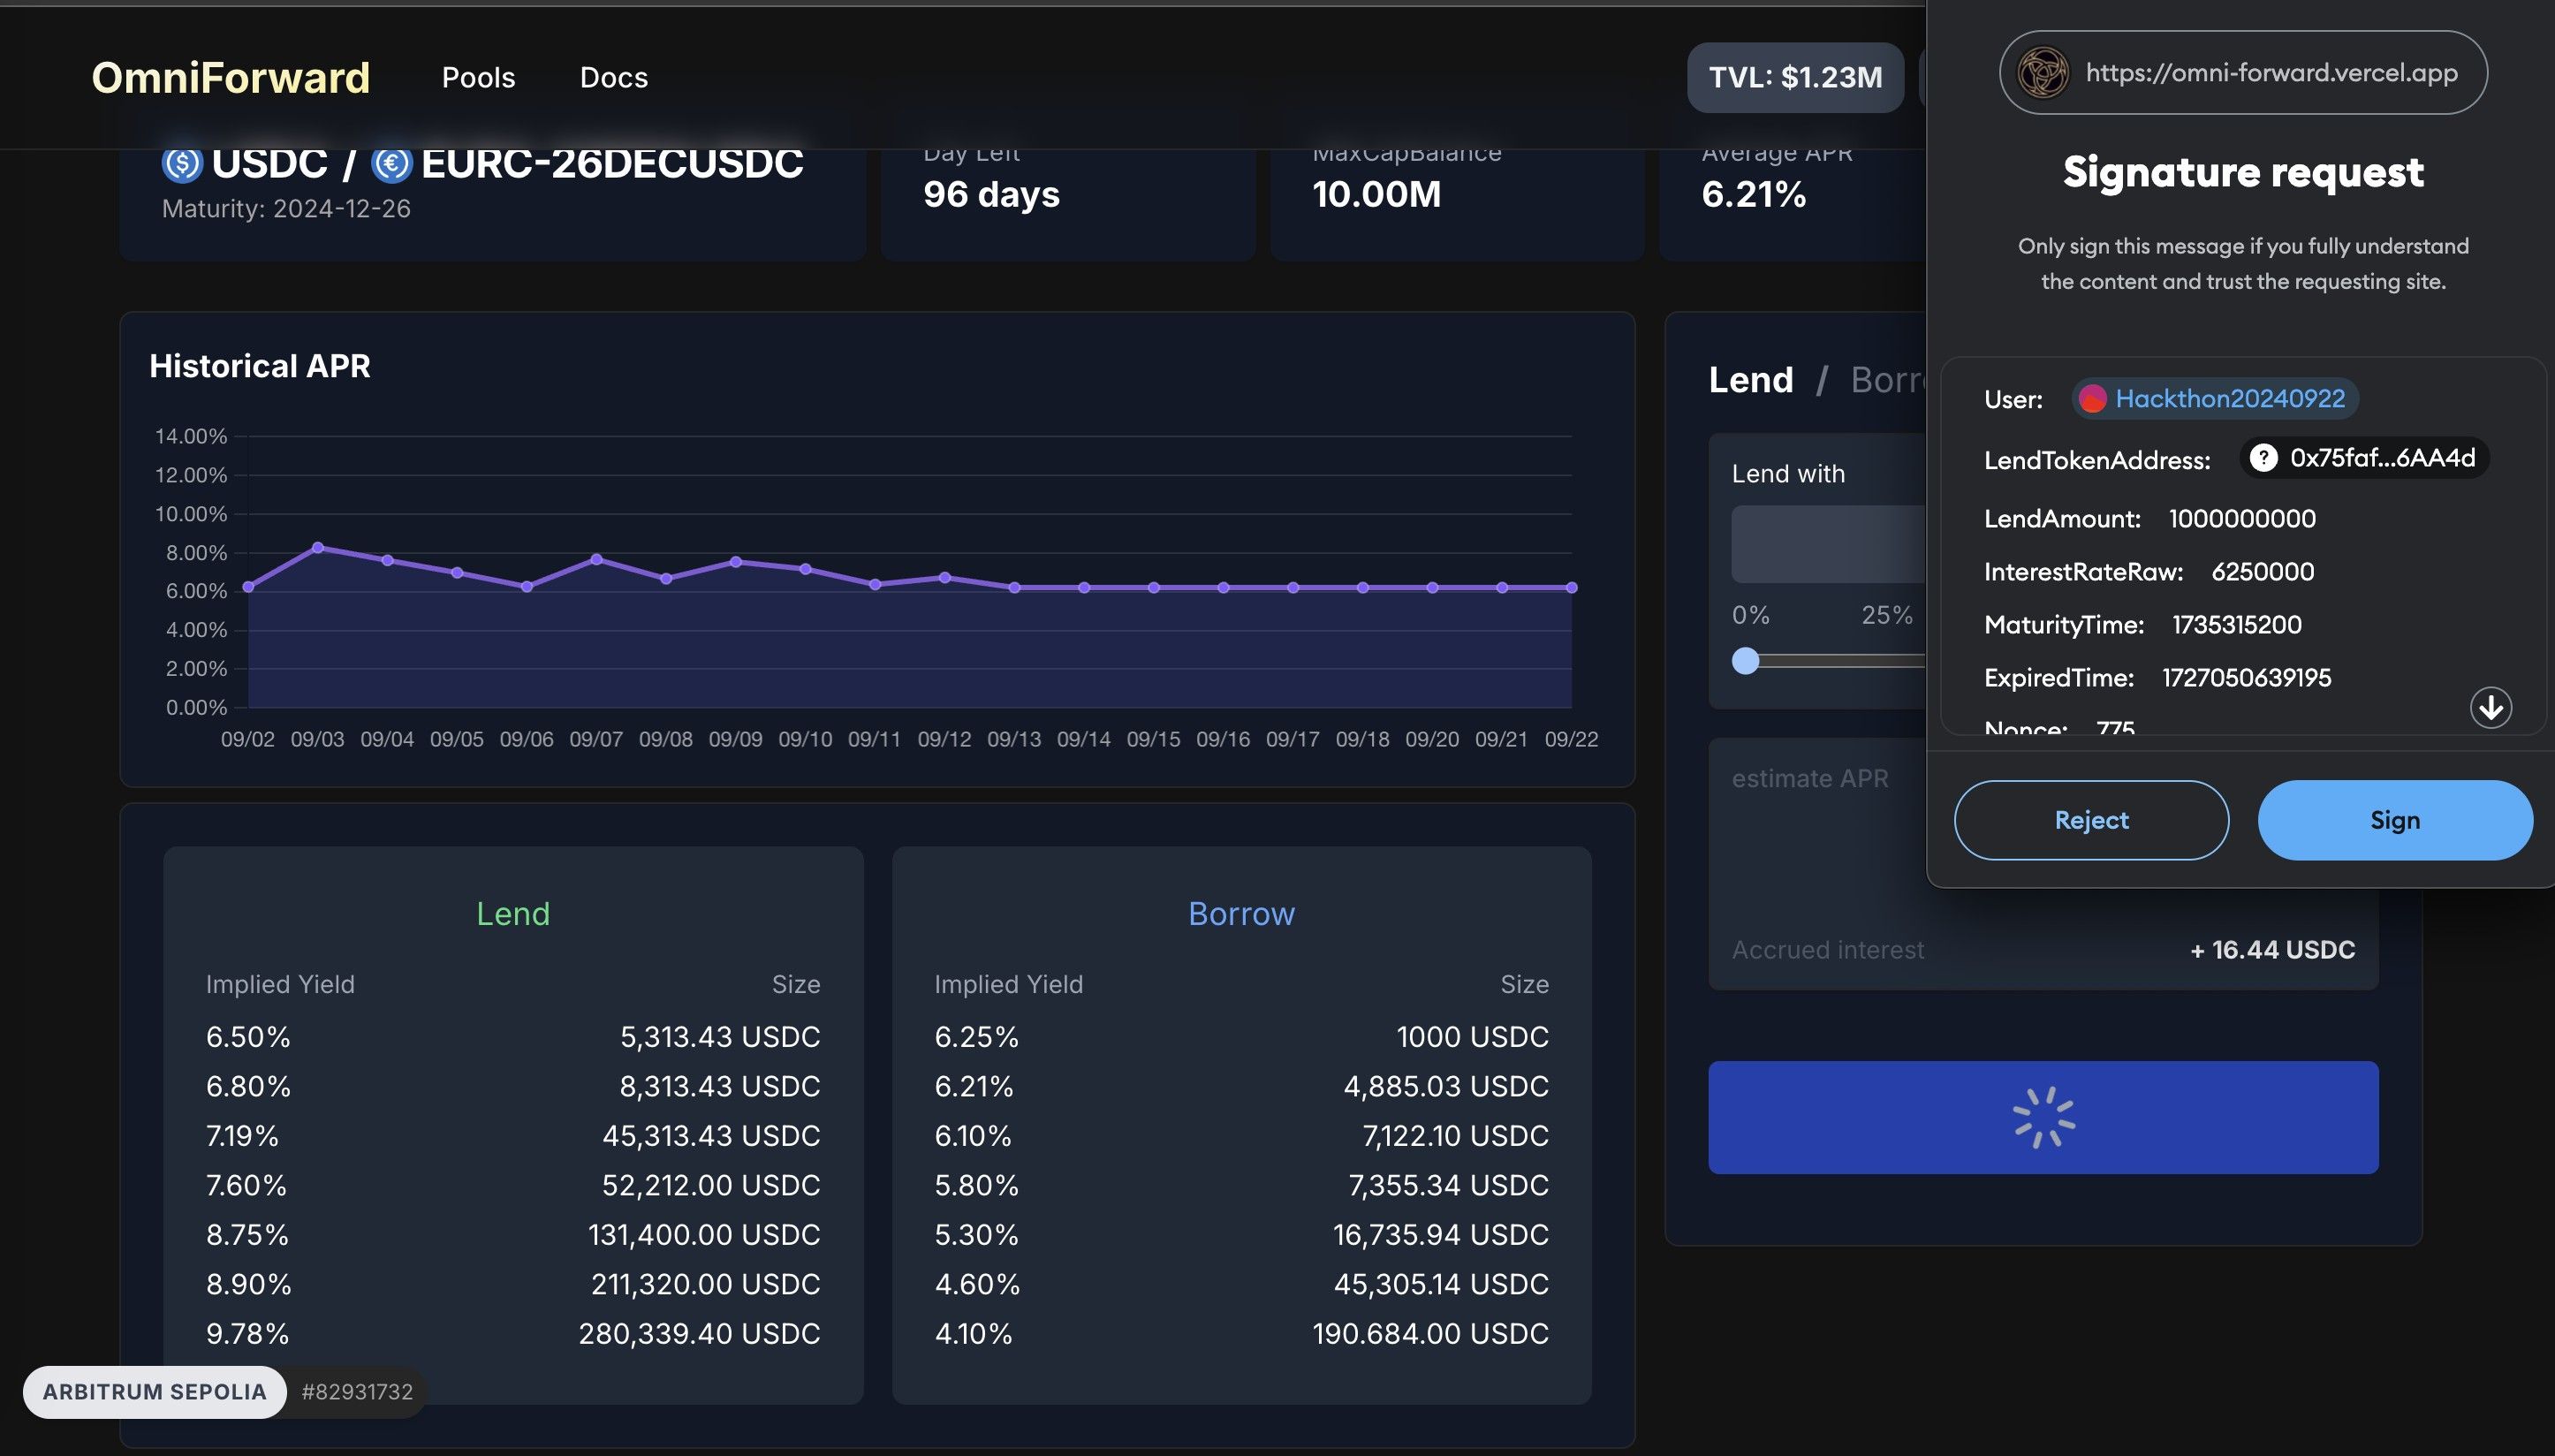Click the site favicon in wallet popup
The height and width of the screenshot is (1456, 2555).
coord(2043,73)
